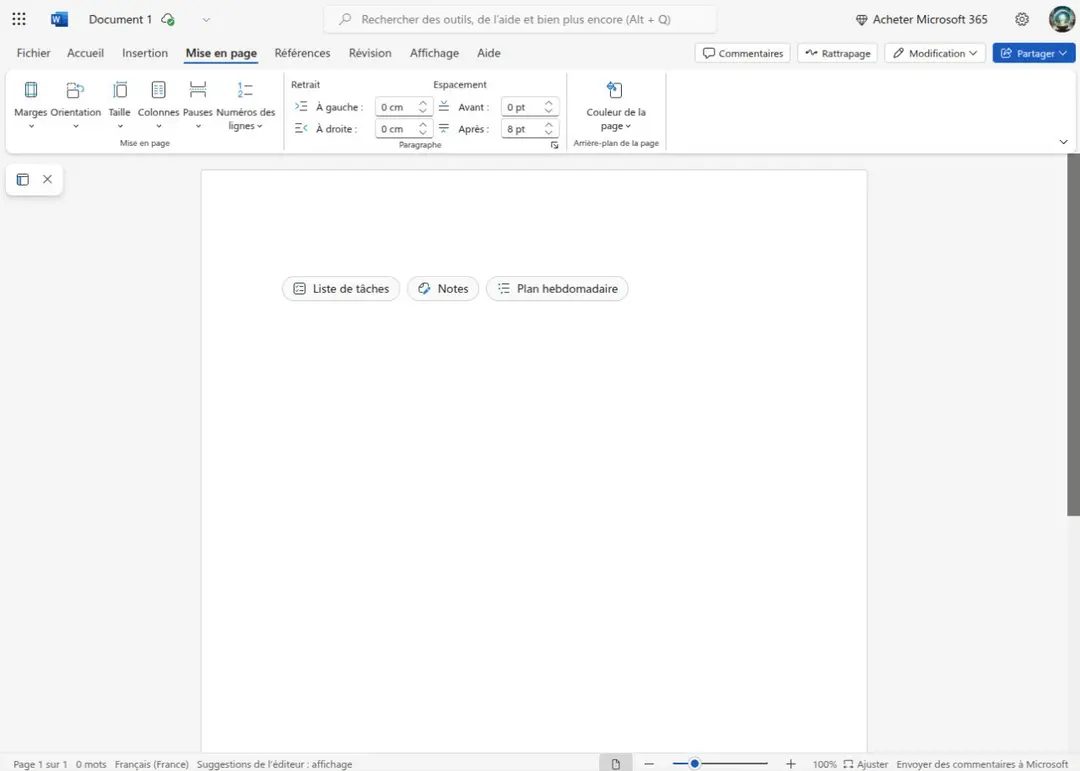Increase the Après spacing value
Viewport: 1080px width, 771px height.
tap(549, 125)
